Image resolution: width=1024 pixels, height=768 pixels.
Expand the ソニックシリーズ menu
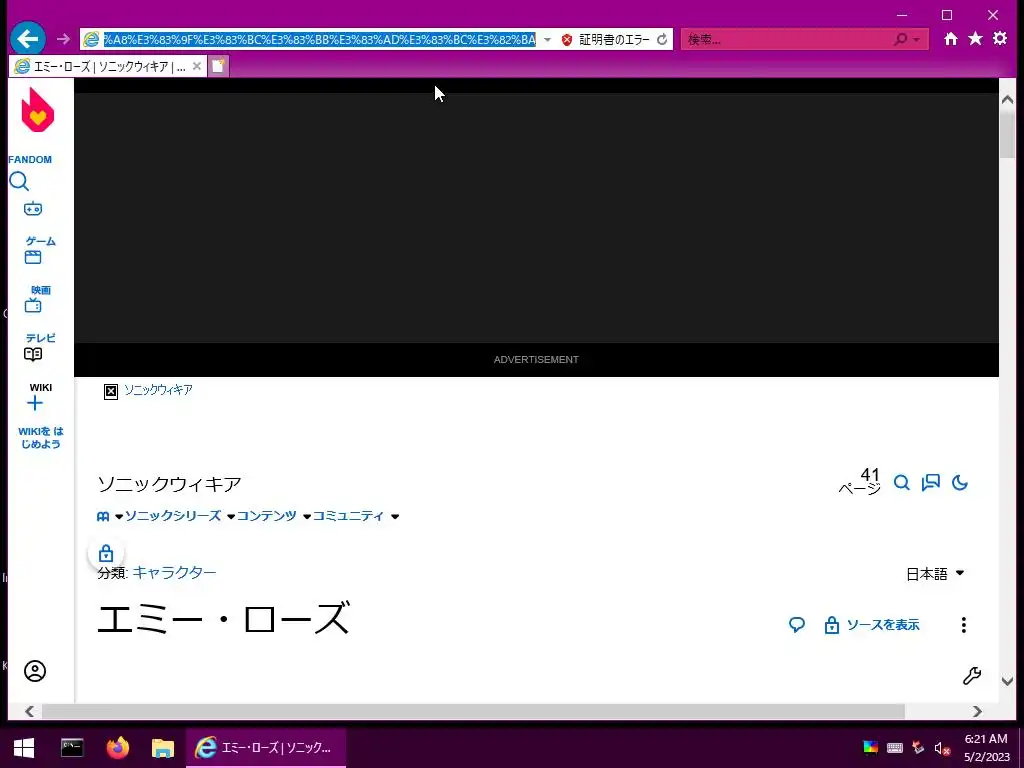(173, 516)
